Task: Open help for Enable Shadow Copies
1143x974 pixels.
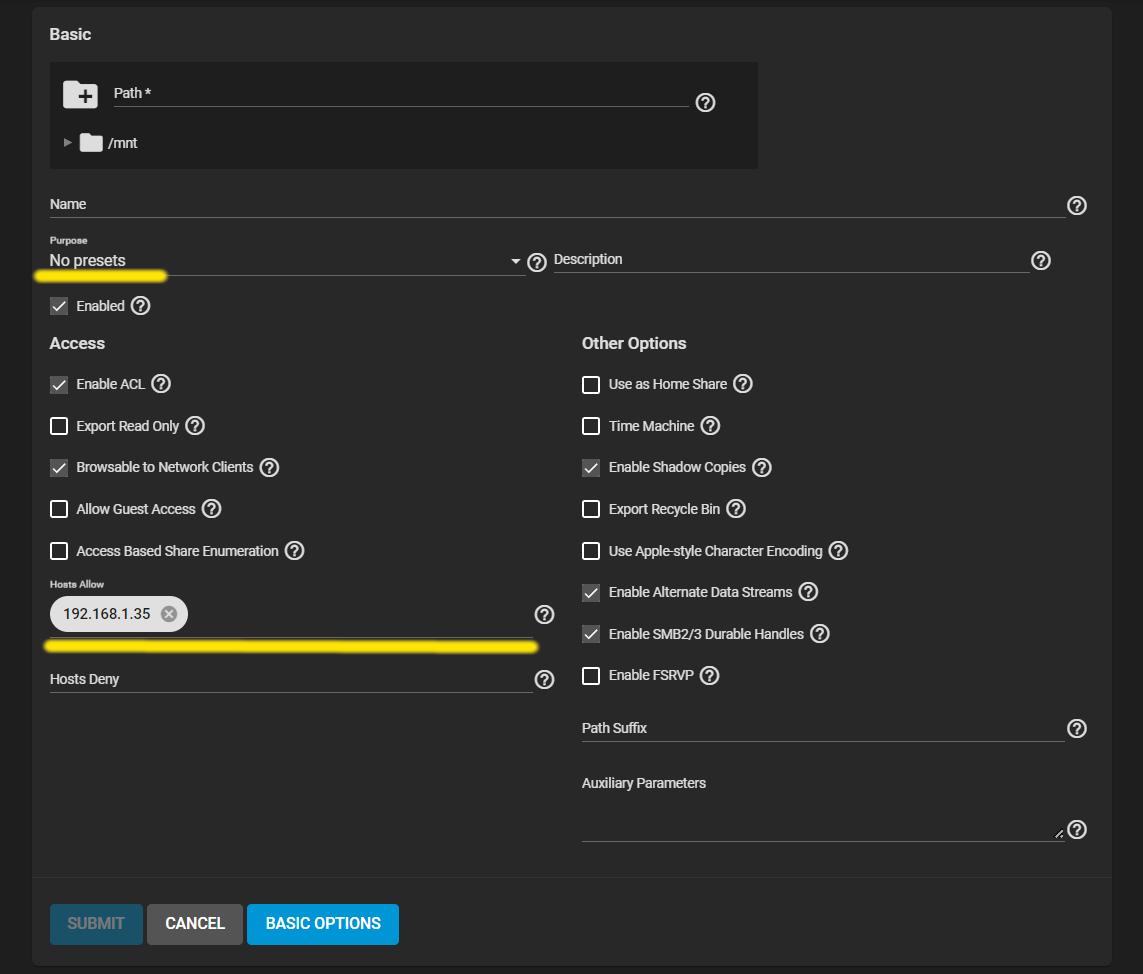Action: coord(762,467)
